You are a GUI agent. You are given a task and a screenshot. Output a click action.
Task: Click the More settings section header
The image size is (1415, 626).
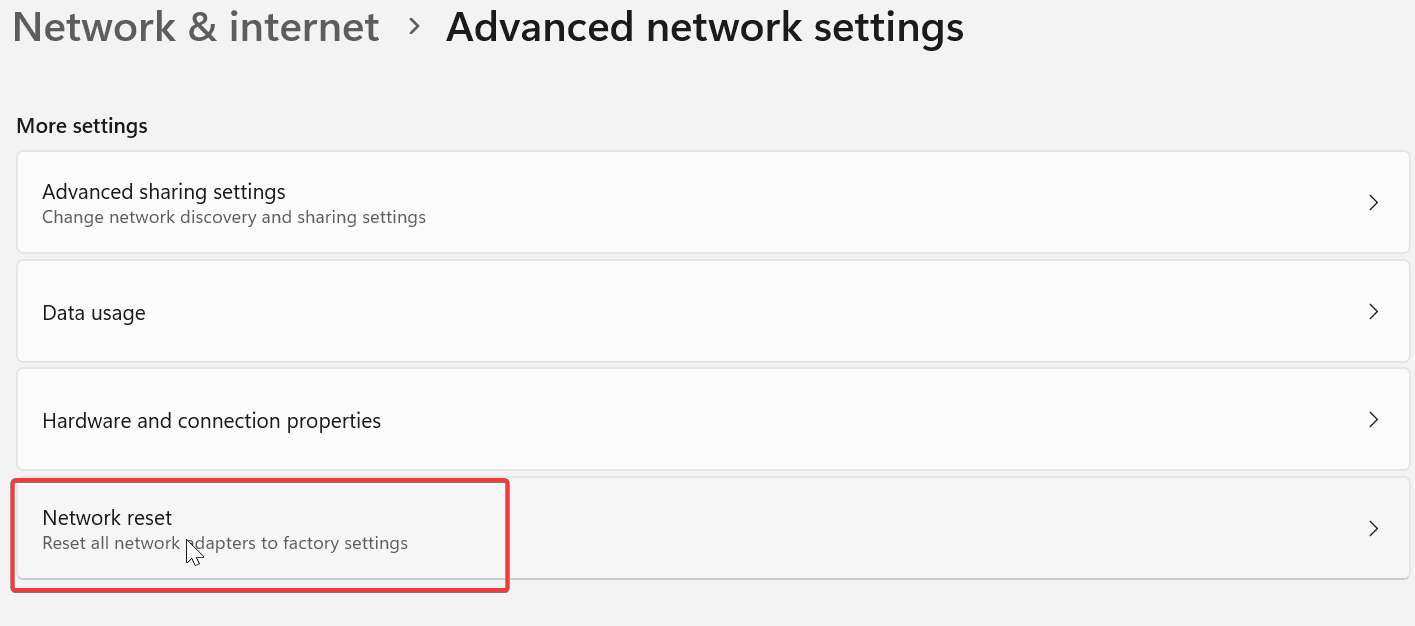pyautogui.click(x=82, y=125)
